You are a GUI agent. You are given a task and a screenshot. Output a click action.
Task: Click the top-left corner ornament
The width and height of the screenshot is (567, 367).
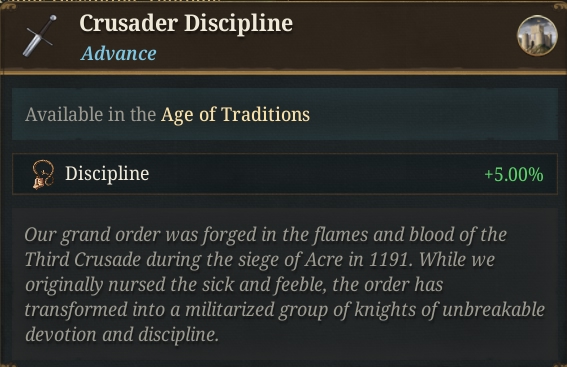(x=8, y=7)
